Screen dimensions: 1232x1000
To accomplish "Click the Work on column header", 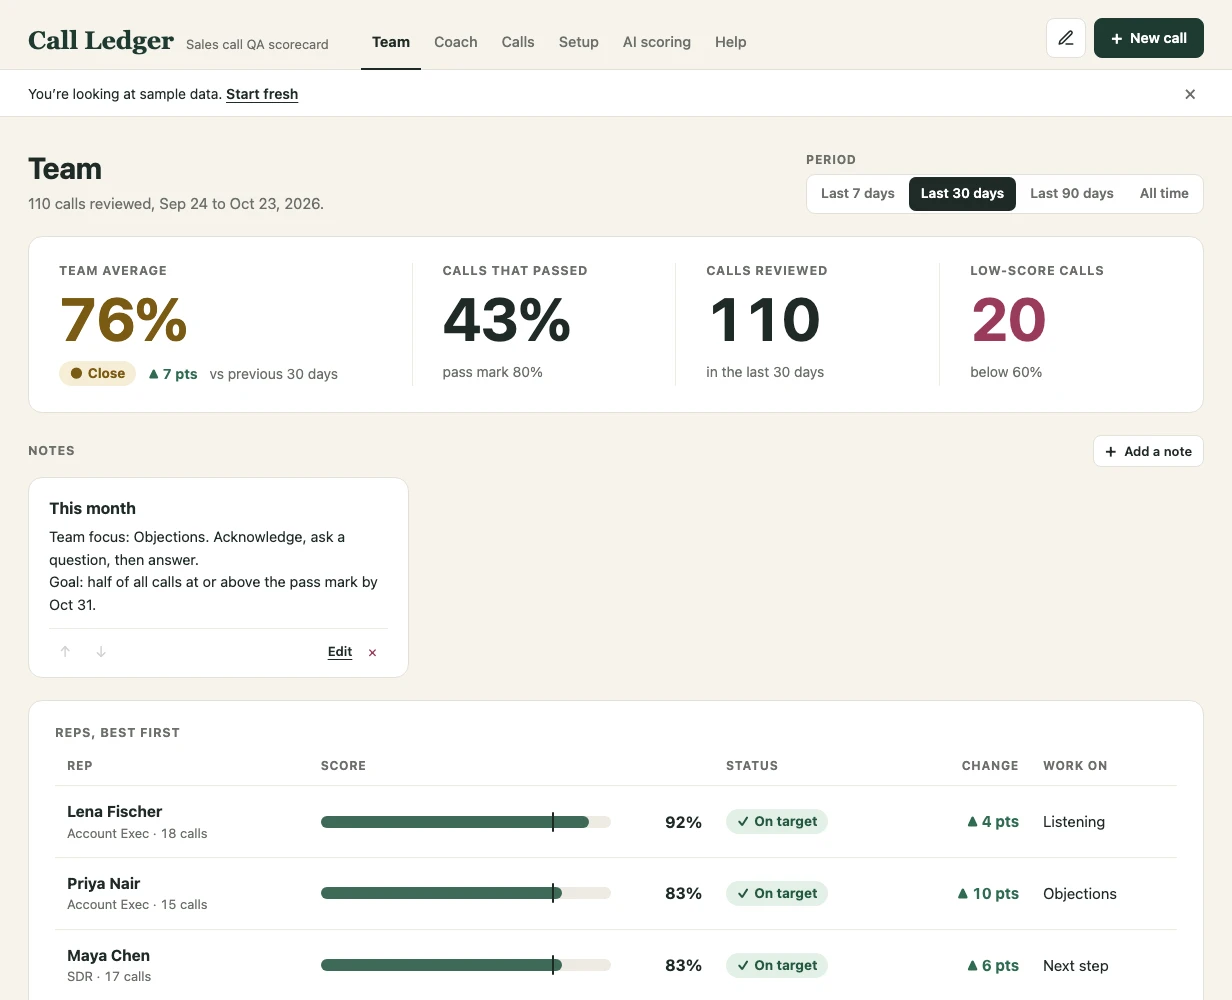I will click(x=1075, y=766).
